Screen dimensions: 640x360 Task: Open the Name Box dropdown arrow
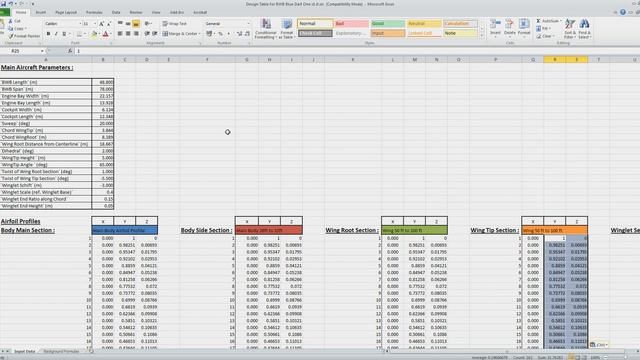coord(42,51)
